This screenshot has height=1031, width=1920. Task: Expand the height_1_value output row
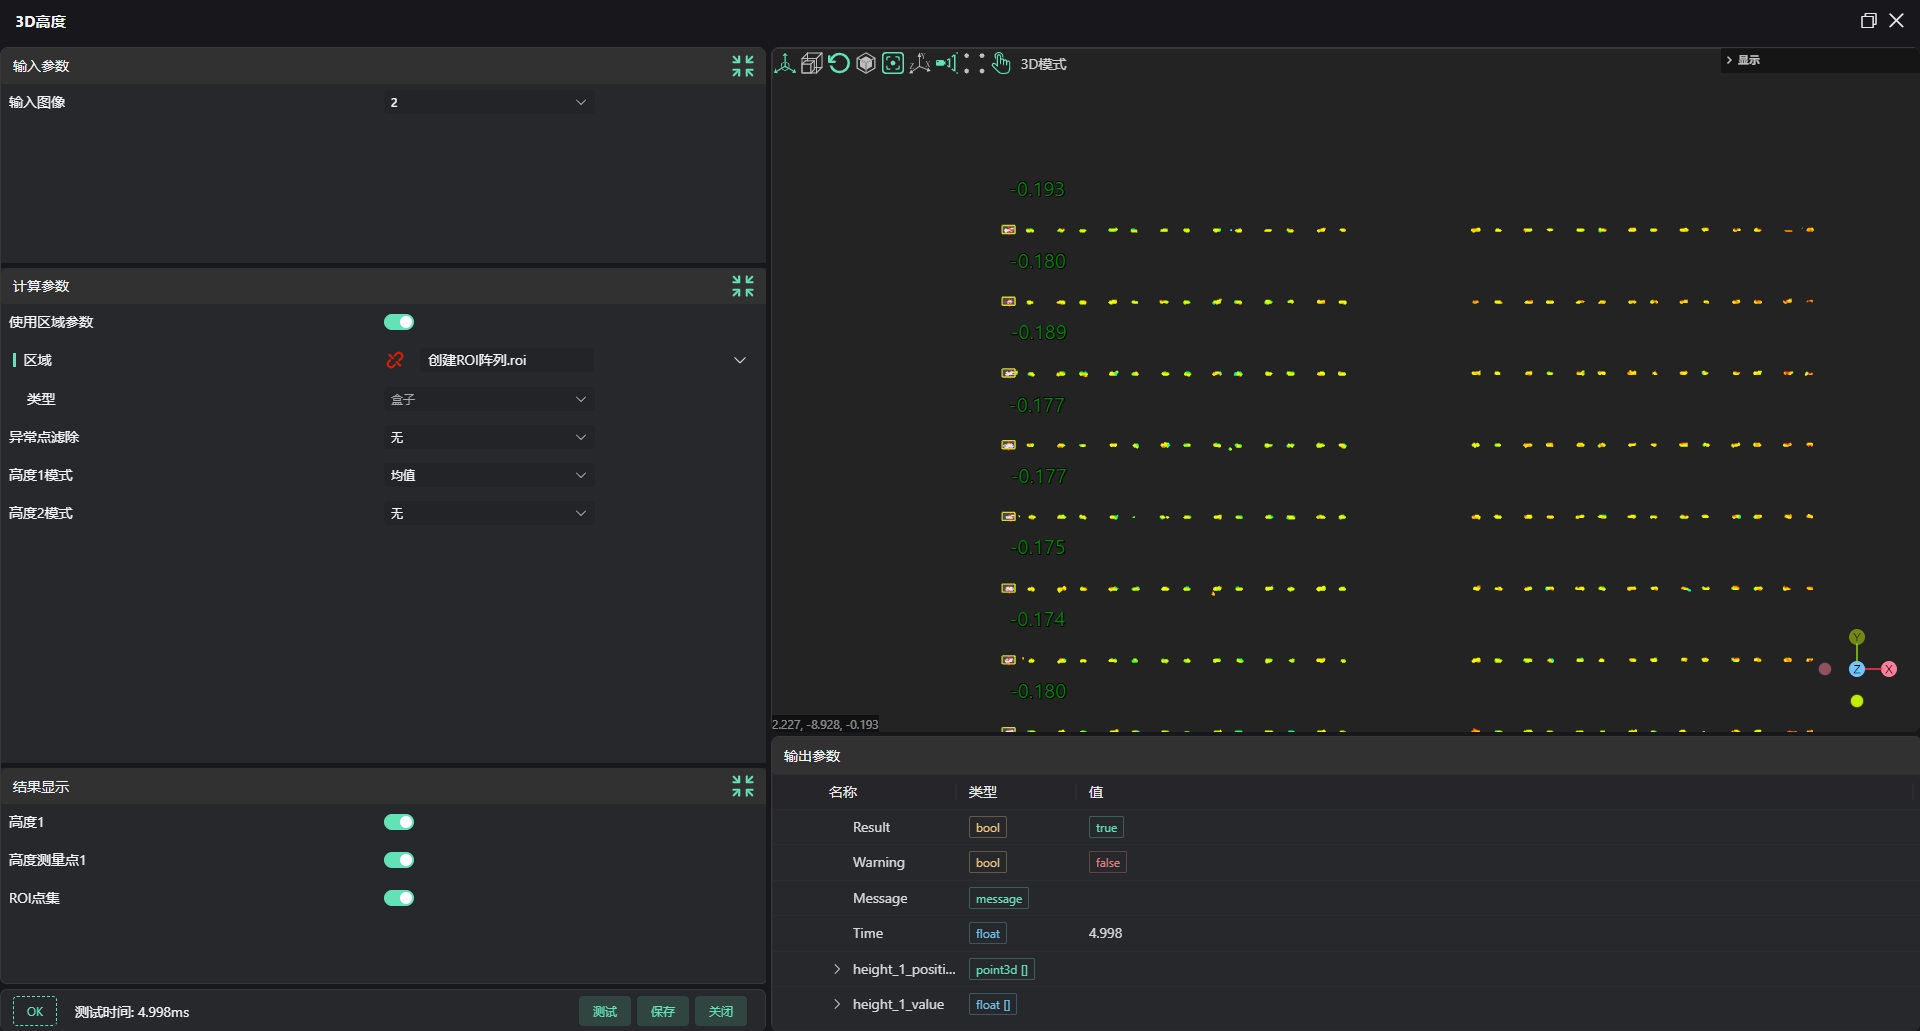pyautogui.click(x=837, y=1004)
